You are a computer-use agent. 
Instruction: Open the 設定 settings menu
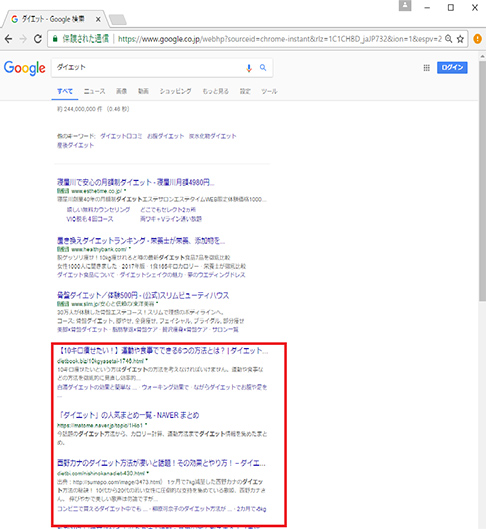(245, 91)
